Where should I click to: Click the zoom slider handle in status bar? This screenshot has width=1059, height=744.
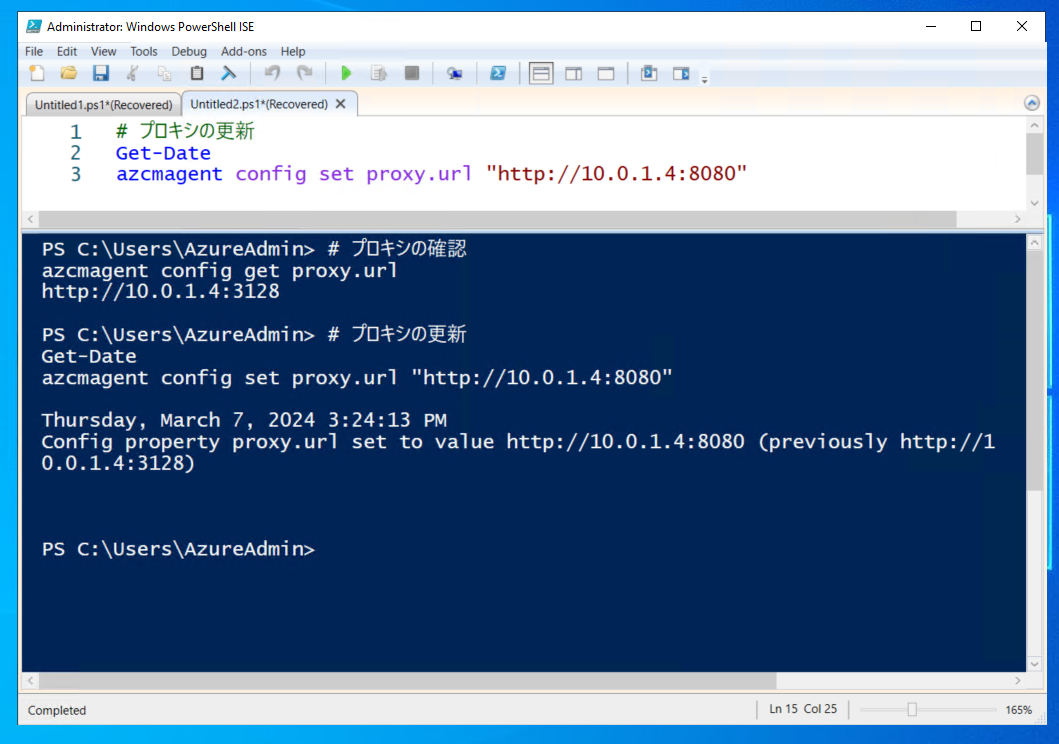pyautogui.click(x=912, y=709)
